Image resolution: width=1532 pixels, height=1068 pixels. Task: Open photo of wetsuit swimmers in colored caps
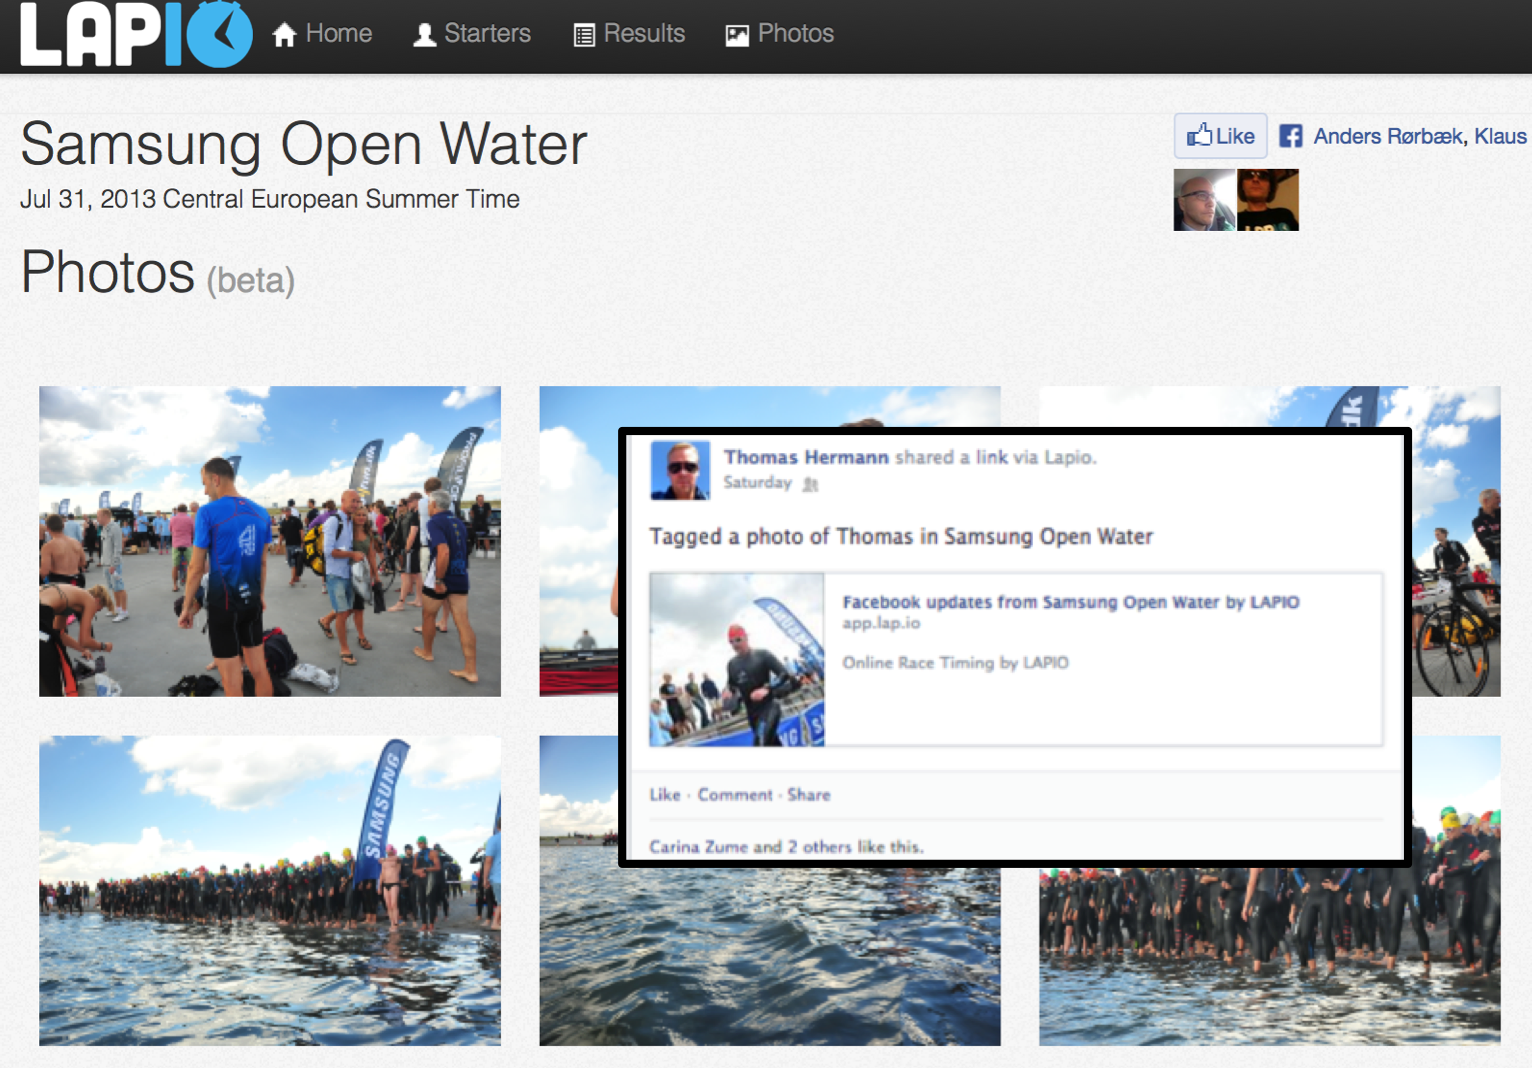(x=1270, y=956)
